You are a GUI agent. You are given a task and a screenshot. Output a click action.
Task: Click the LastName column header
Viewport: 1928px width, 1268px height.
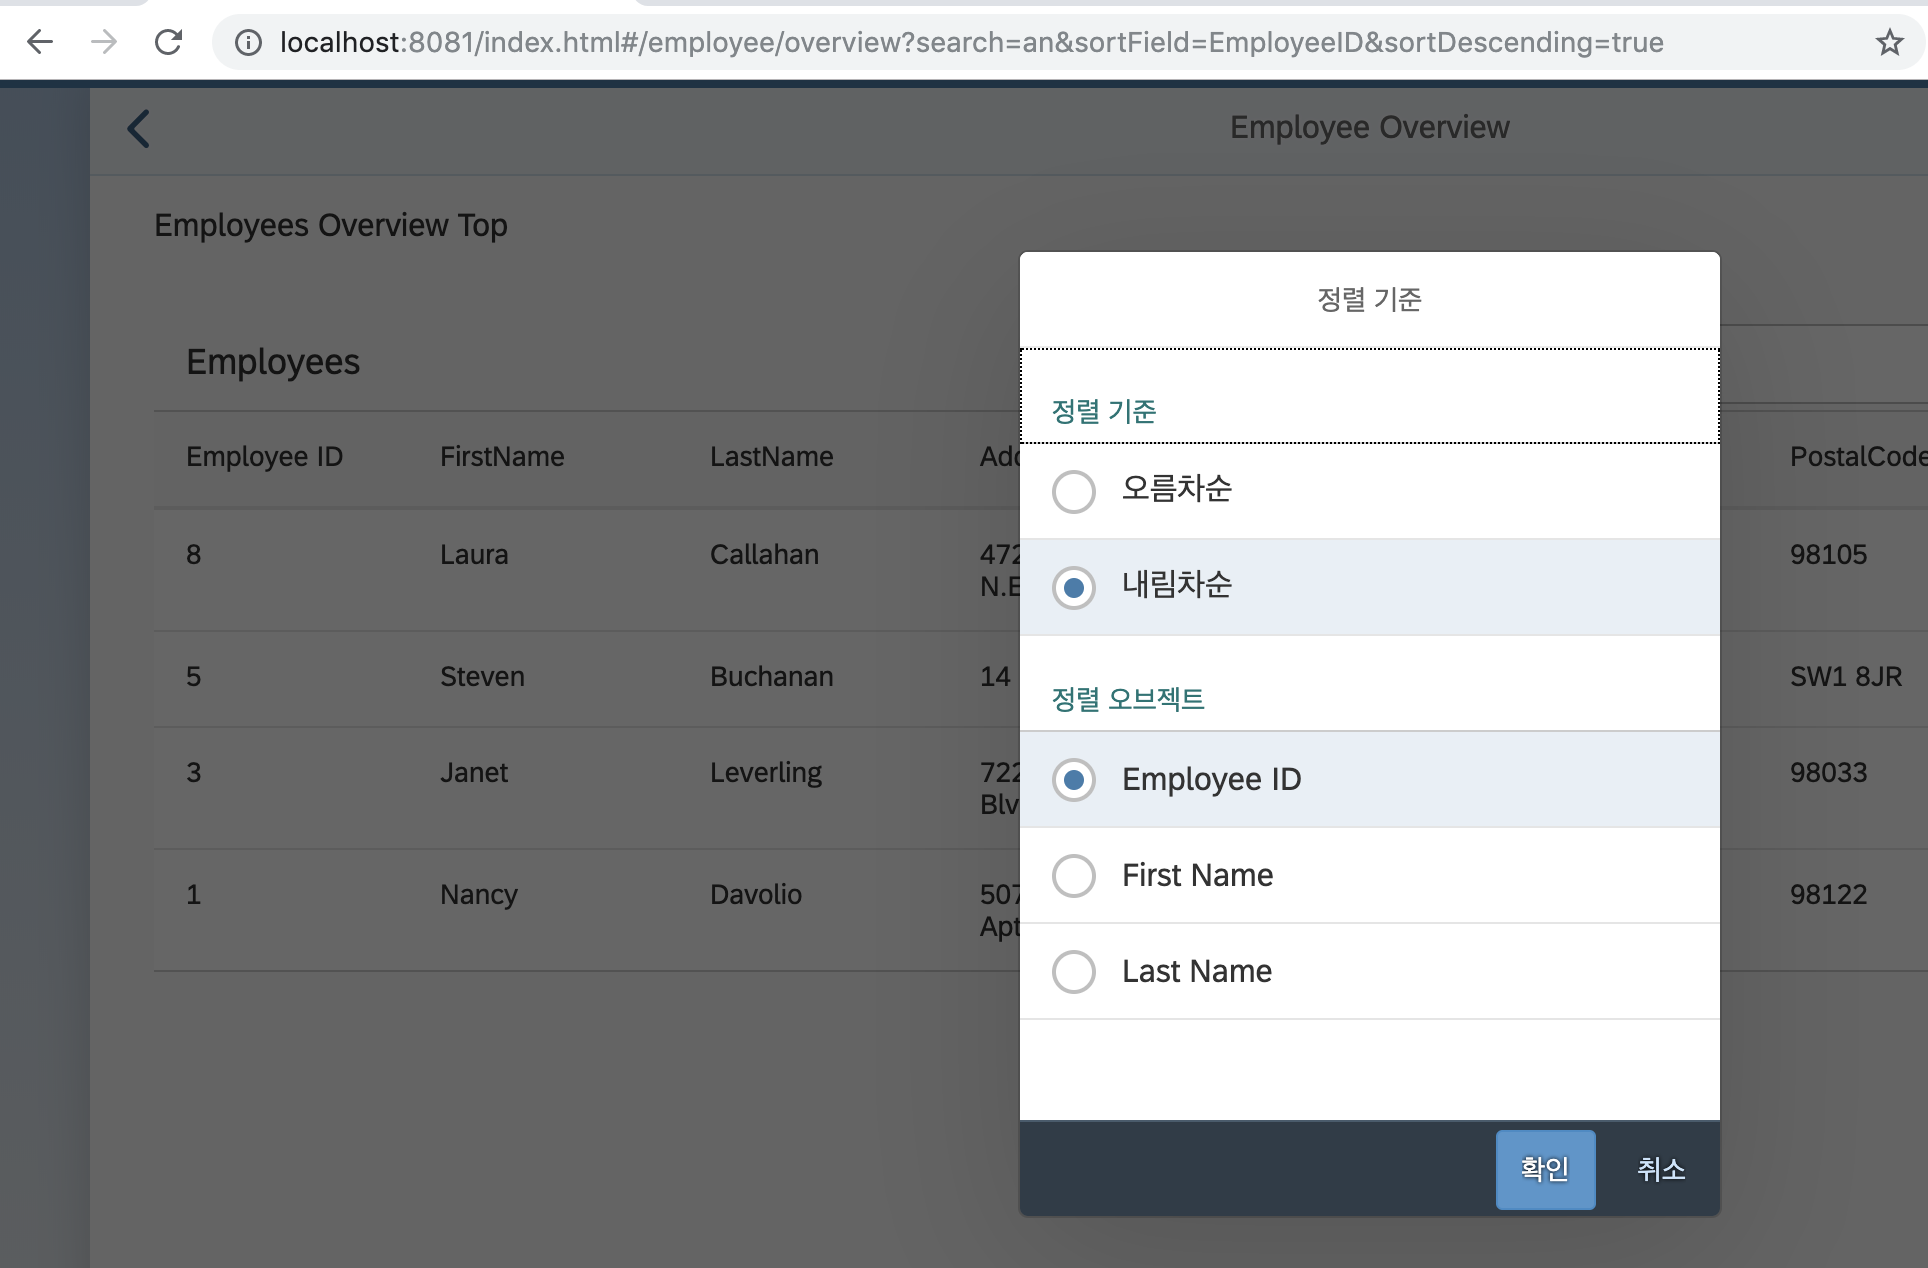pos(771,457)
